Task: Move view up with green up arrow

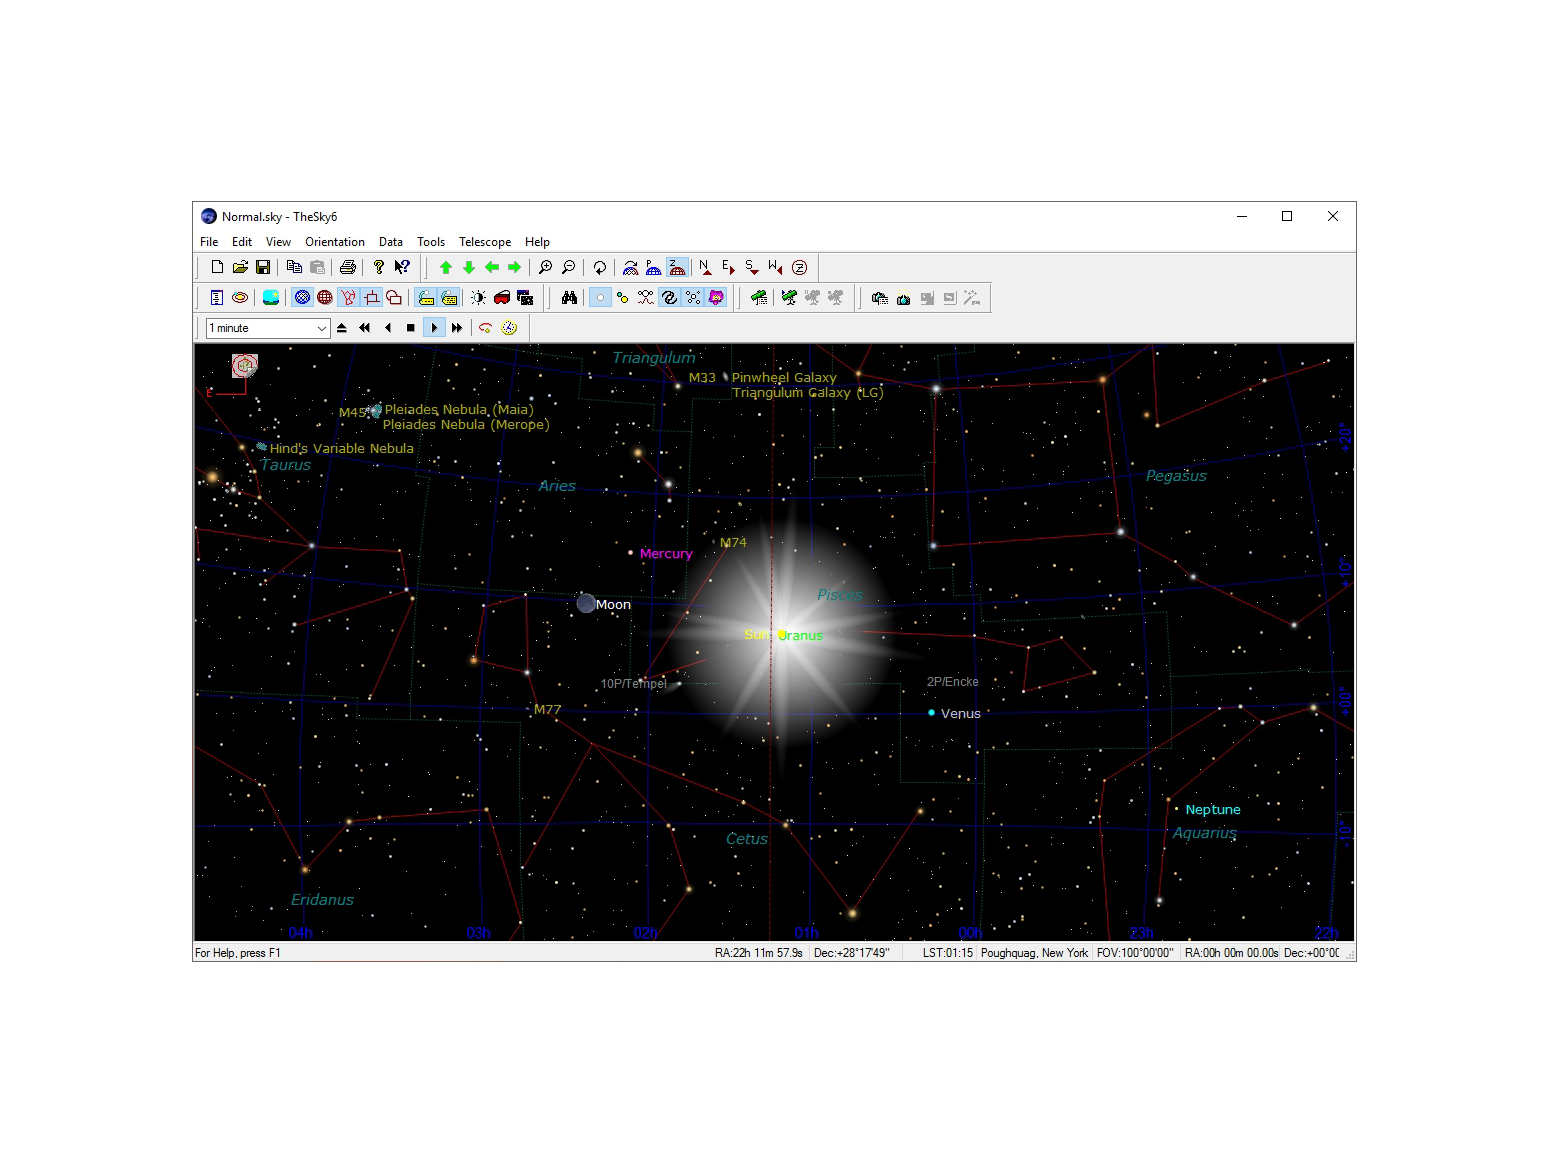Action: pyautogui.click(x=446, y=267)
